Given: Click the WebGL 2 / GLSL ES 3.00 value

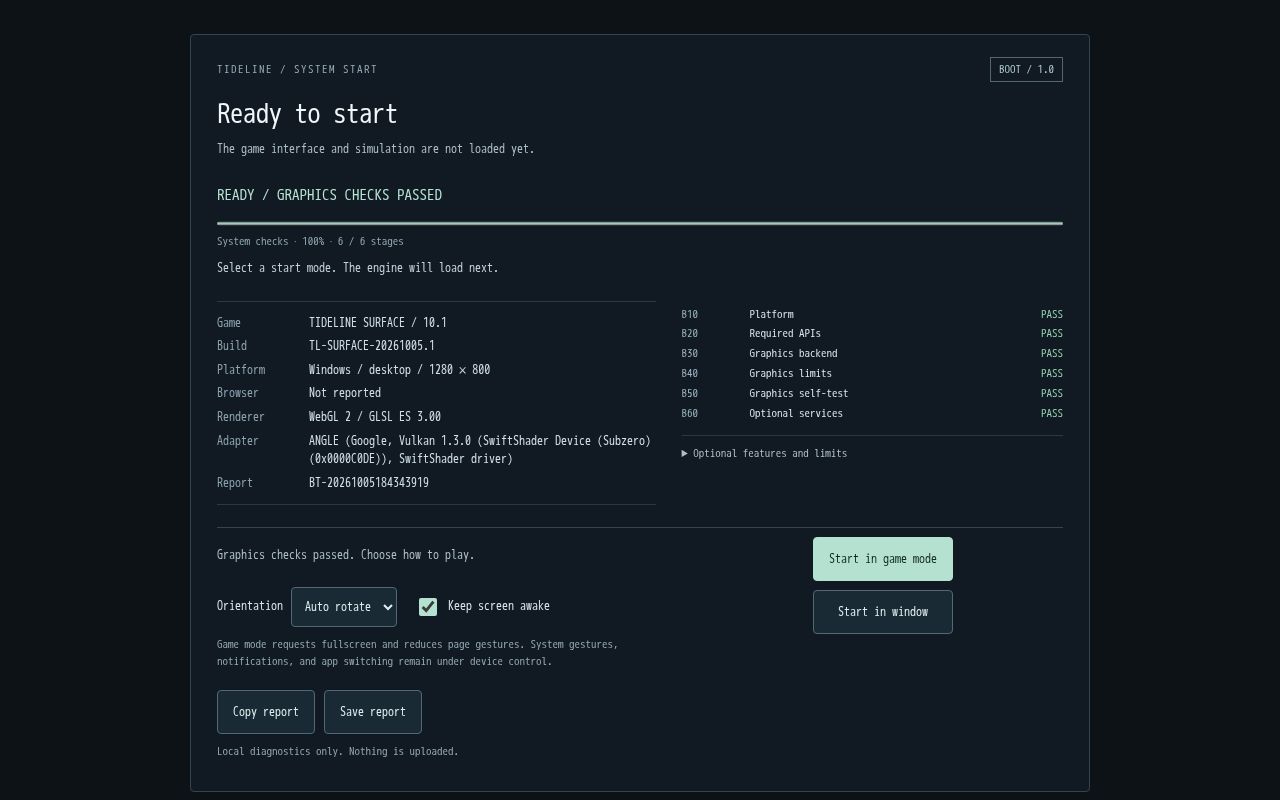Looking at the screenshot, I should (x=375, y=417).
